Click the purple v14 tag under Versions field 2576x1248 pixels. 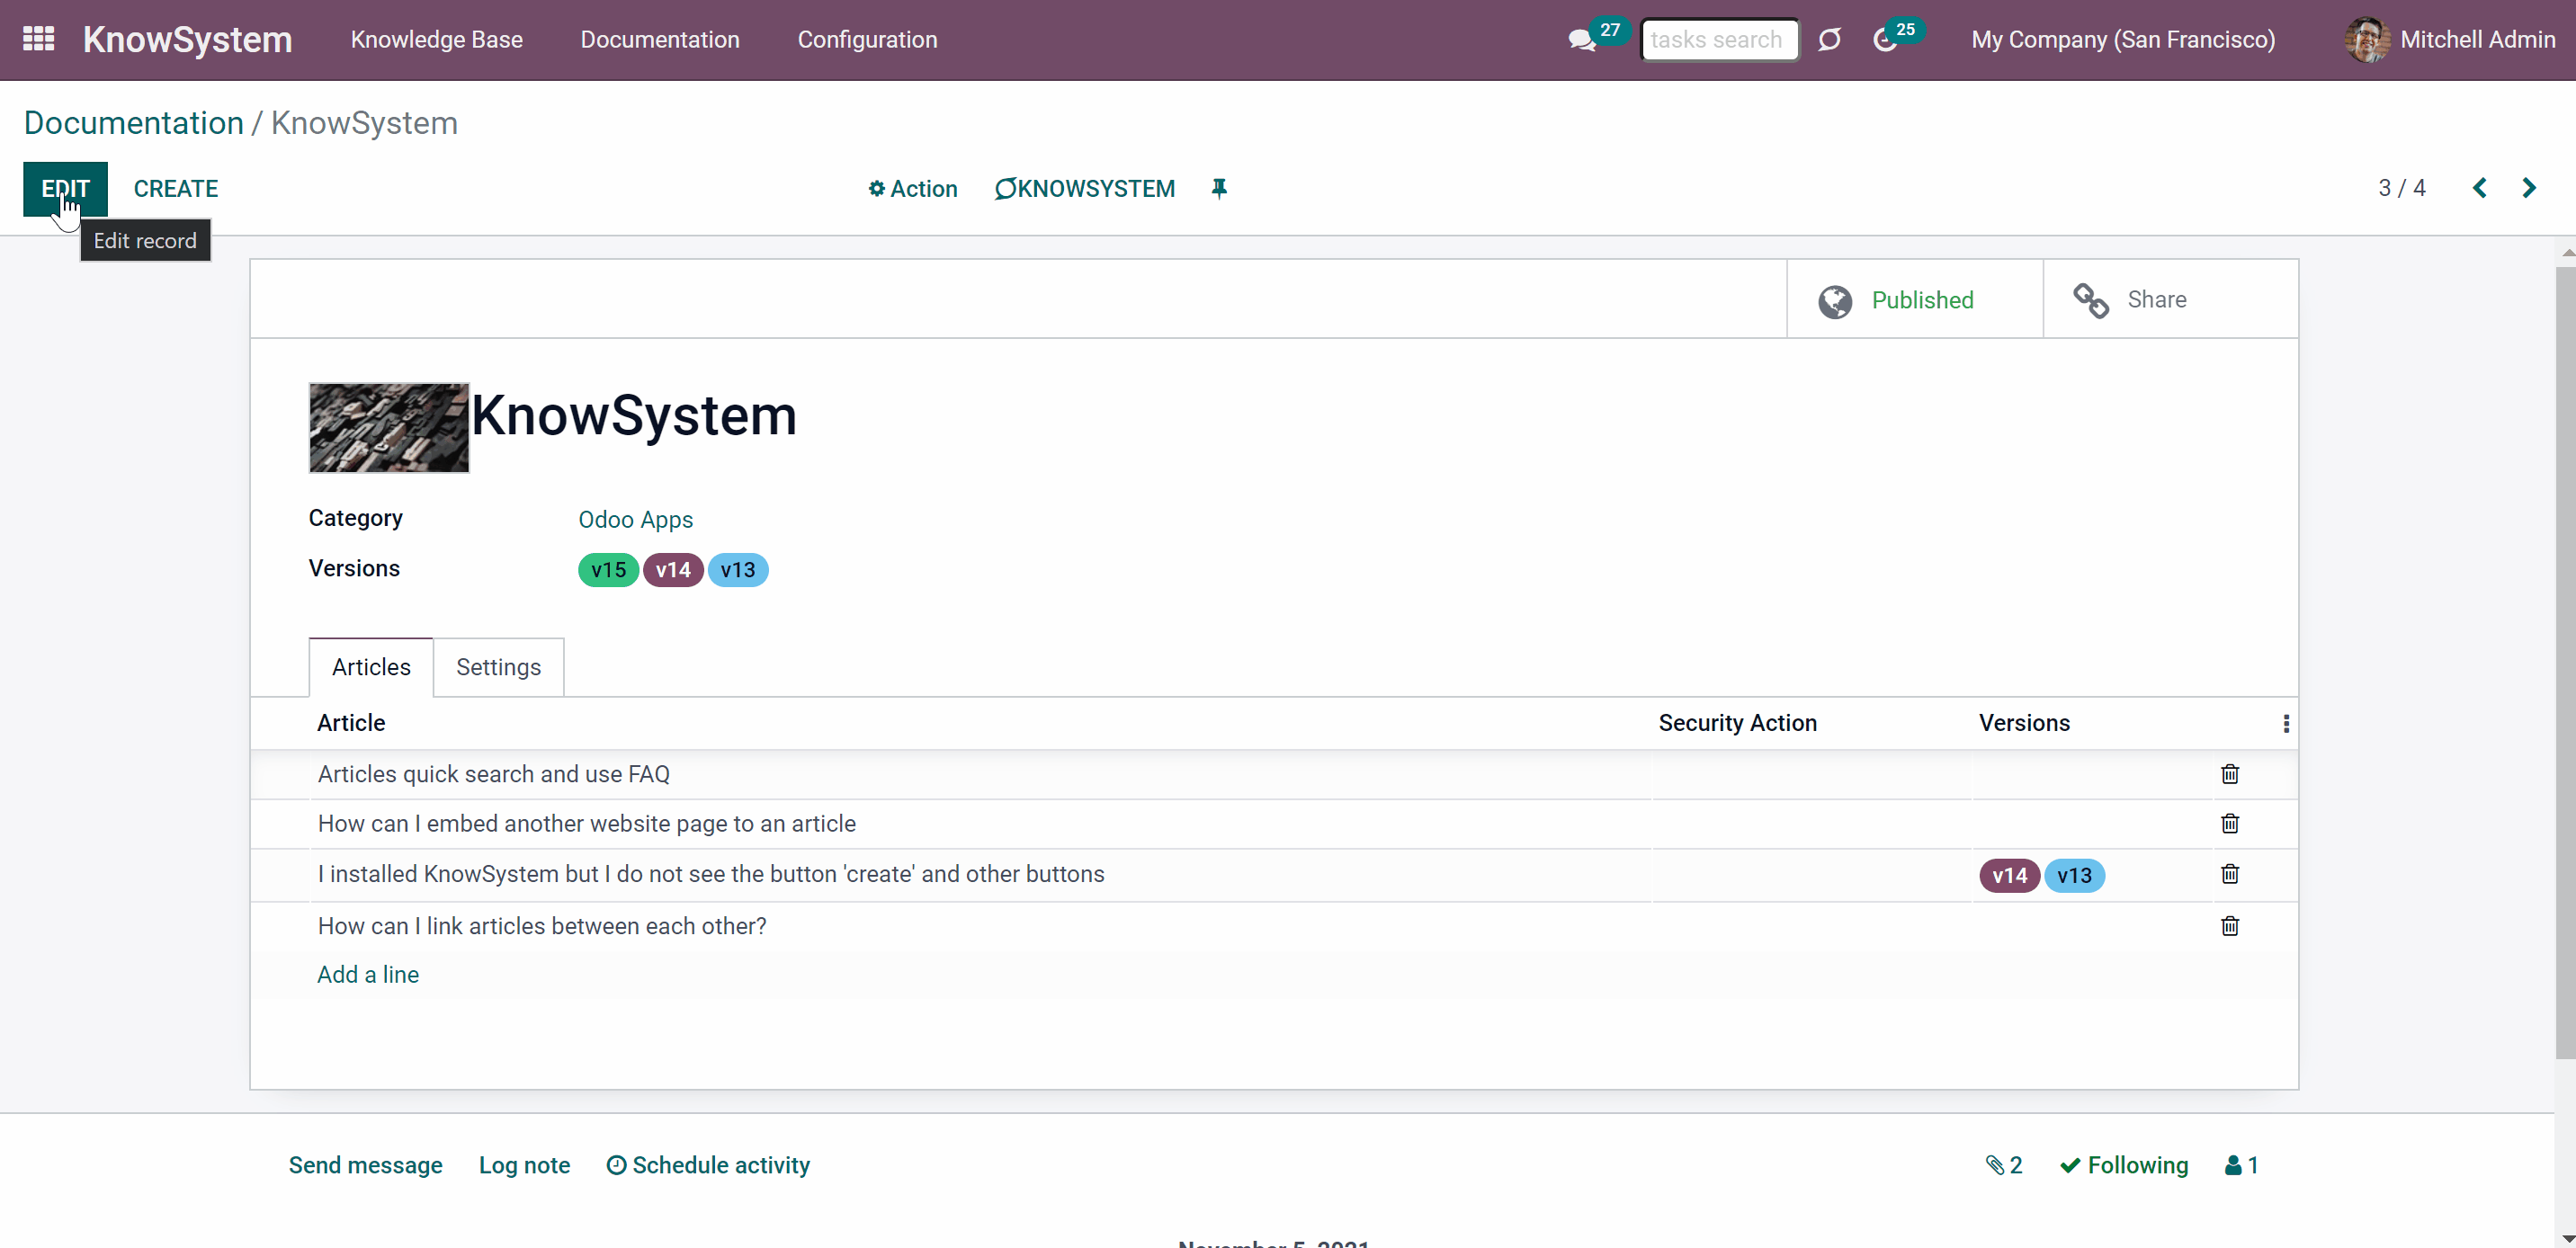(673, 570)
